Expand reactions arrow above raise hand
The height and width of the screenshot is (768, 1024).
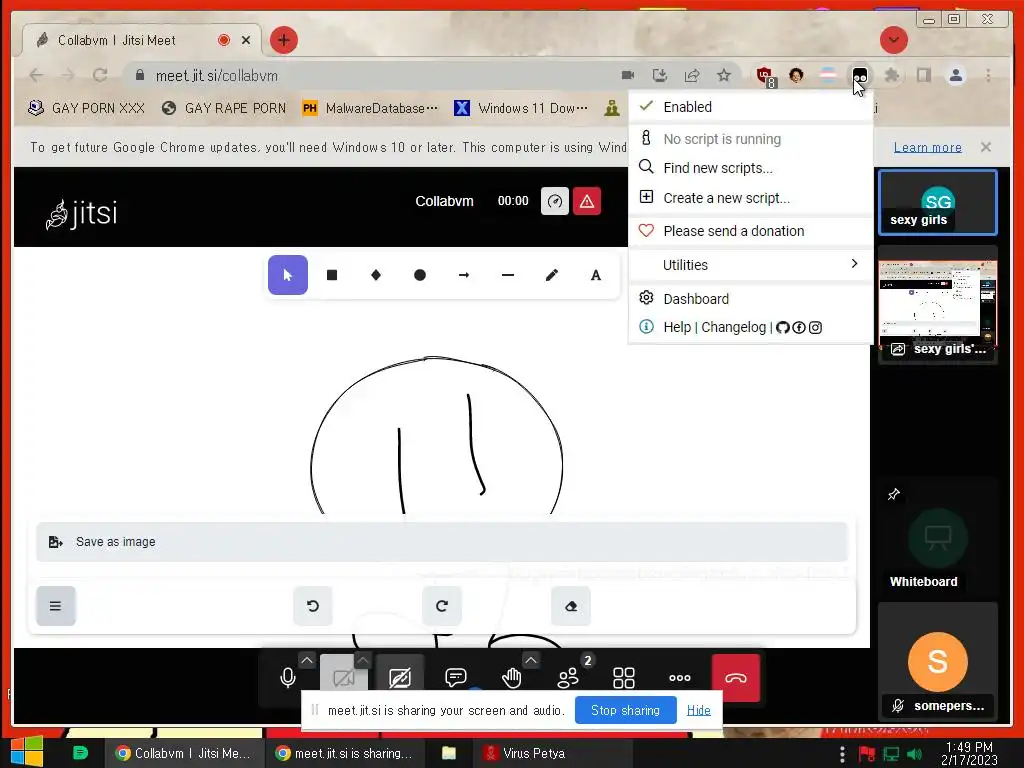pos(531,660)
